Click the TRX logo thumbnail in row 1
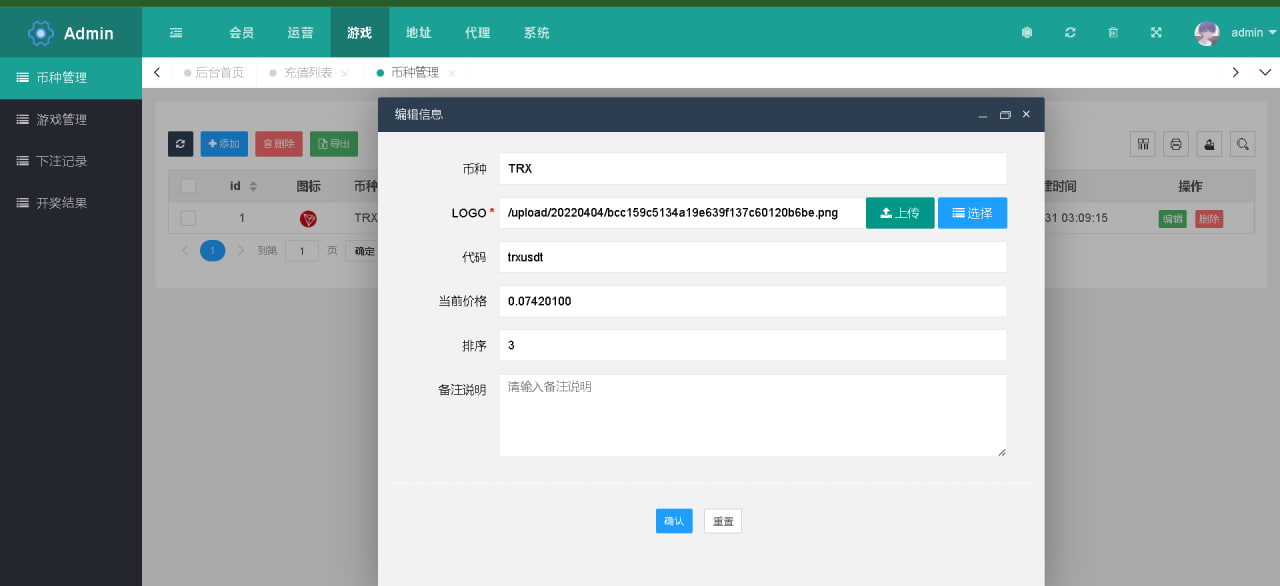Viewport: 1280px width, 586px height. pyautogui.click(x=308, y=218)
